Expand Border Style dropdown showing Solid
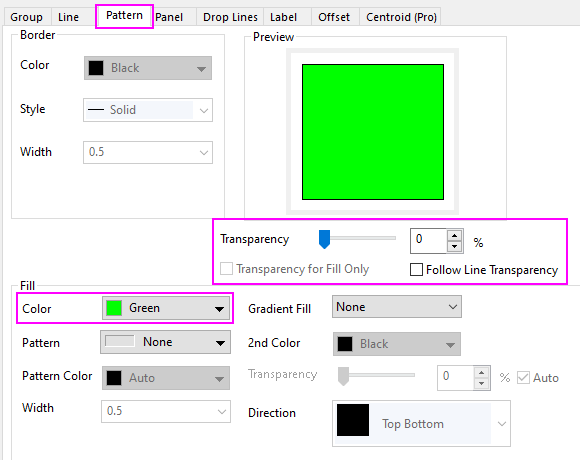580x460 pixels. (x=148, y=110)
